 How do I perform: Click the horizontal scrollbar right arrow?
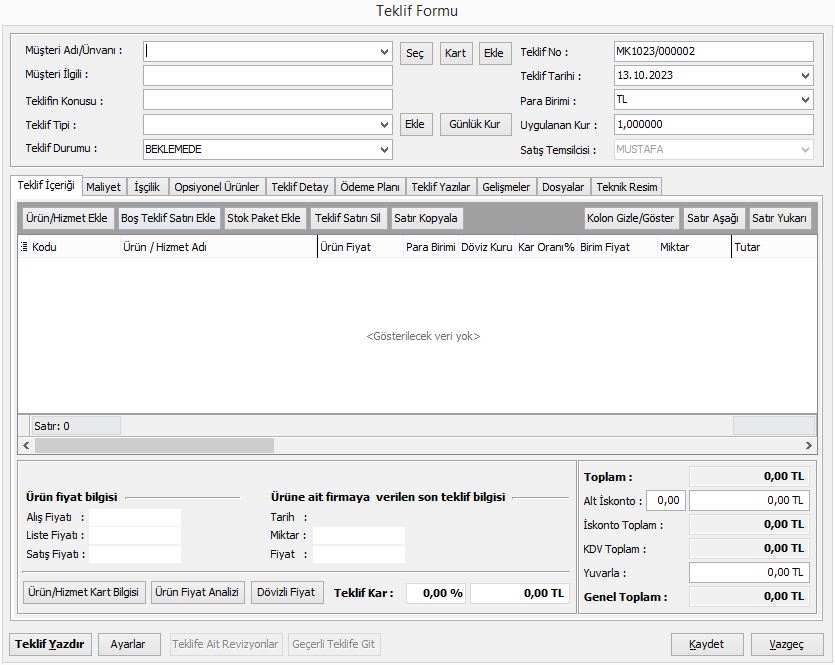point(810,445)
